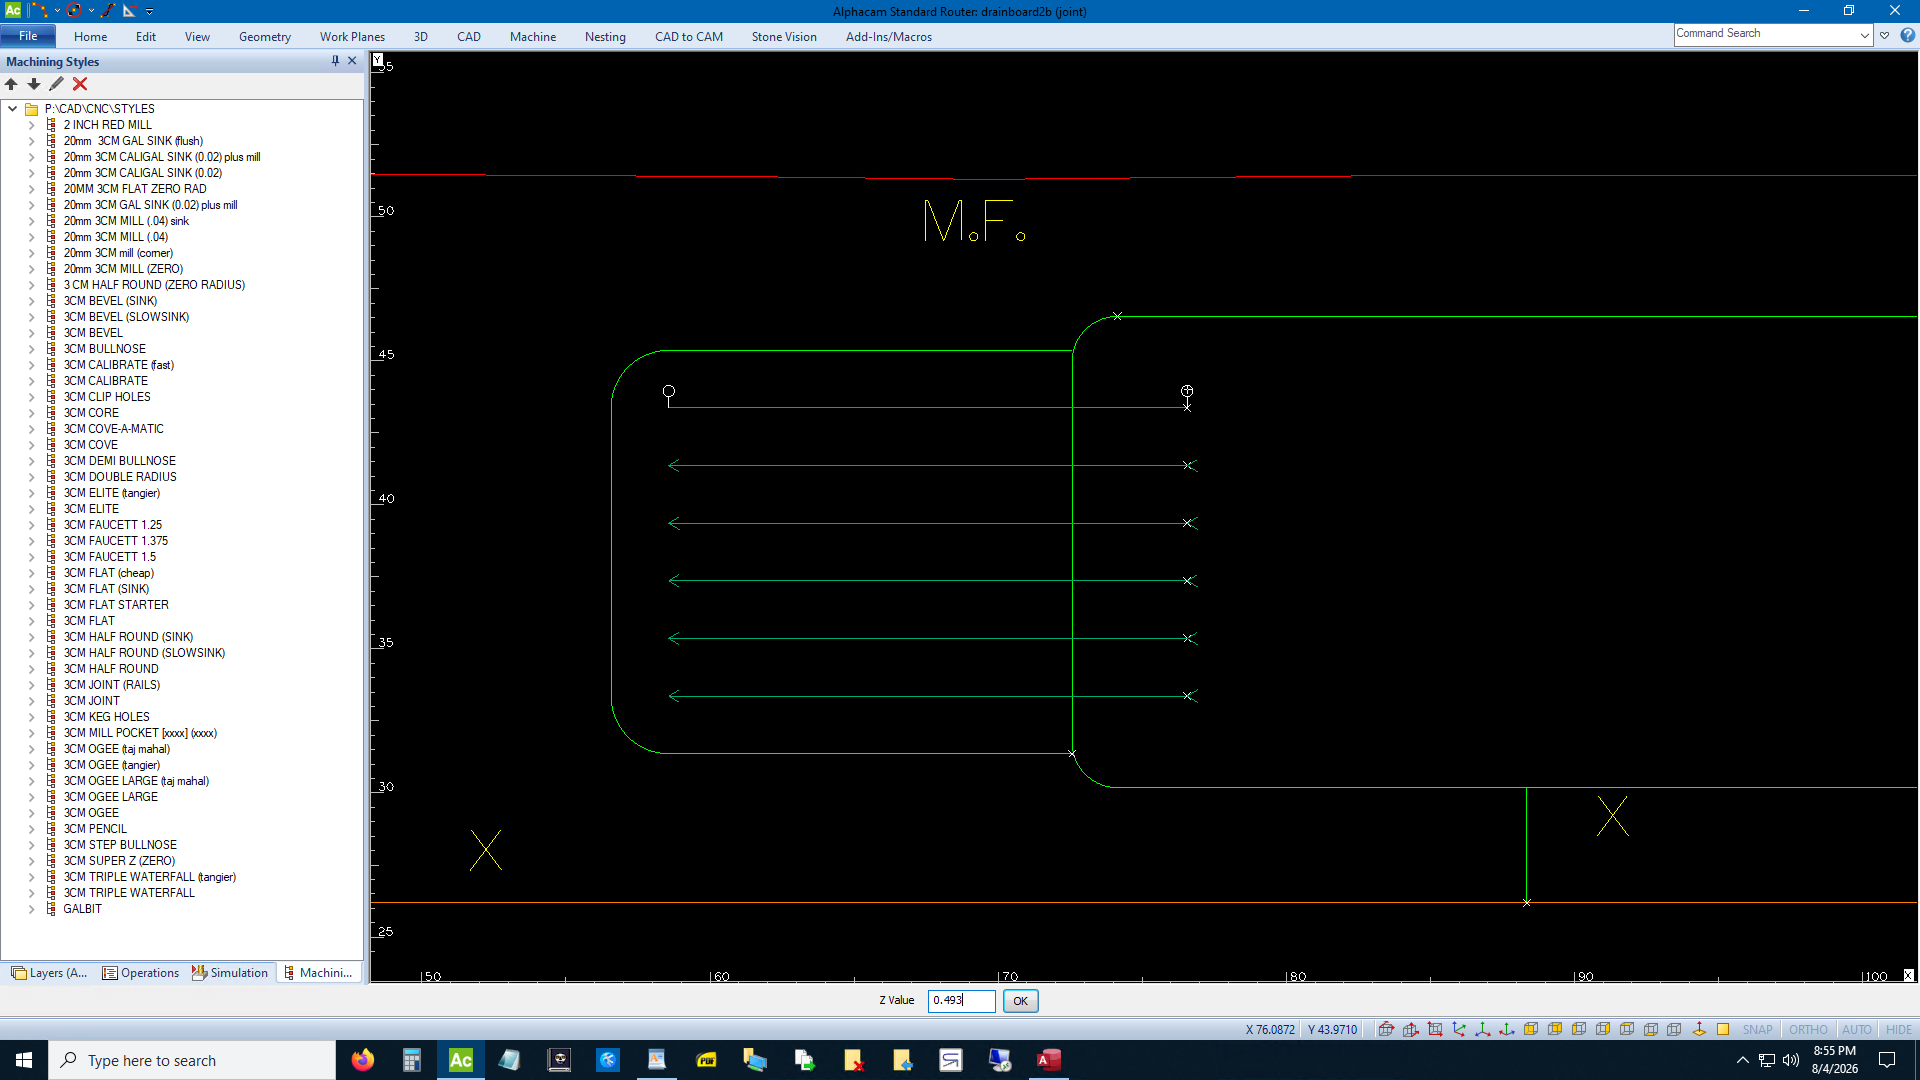Open Firefox from the Windows taskbar
This screenshot has height=1080, width=1920.
(362, 1060)
